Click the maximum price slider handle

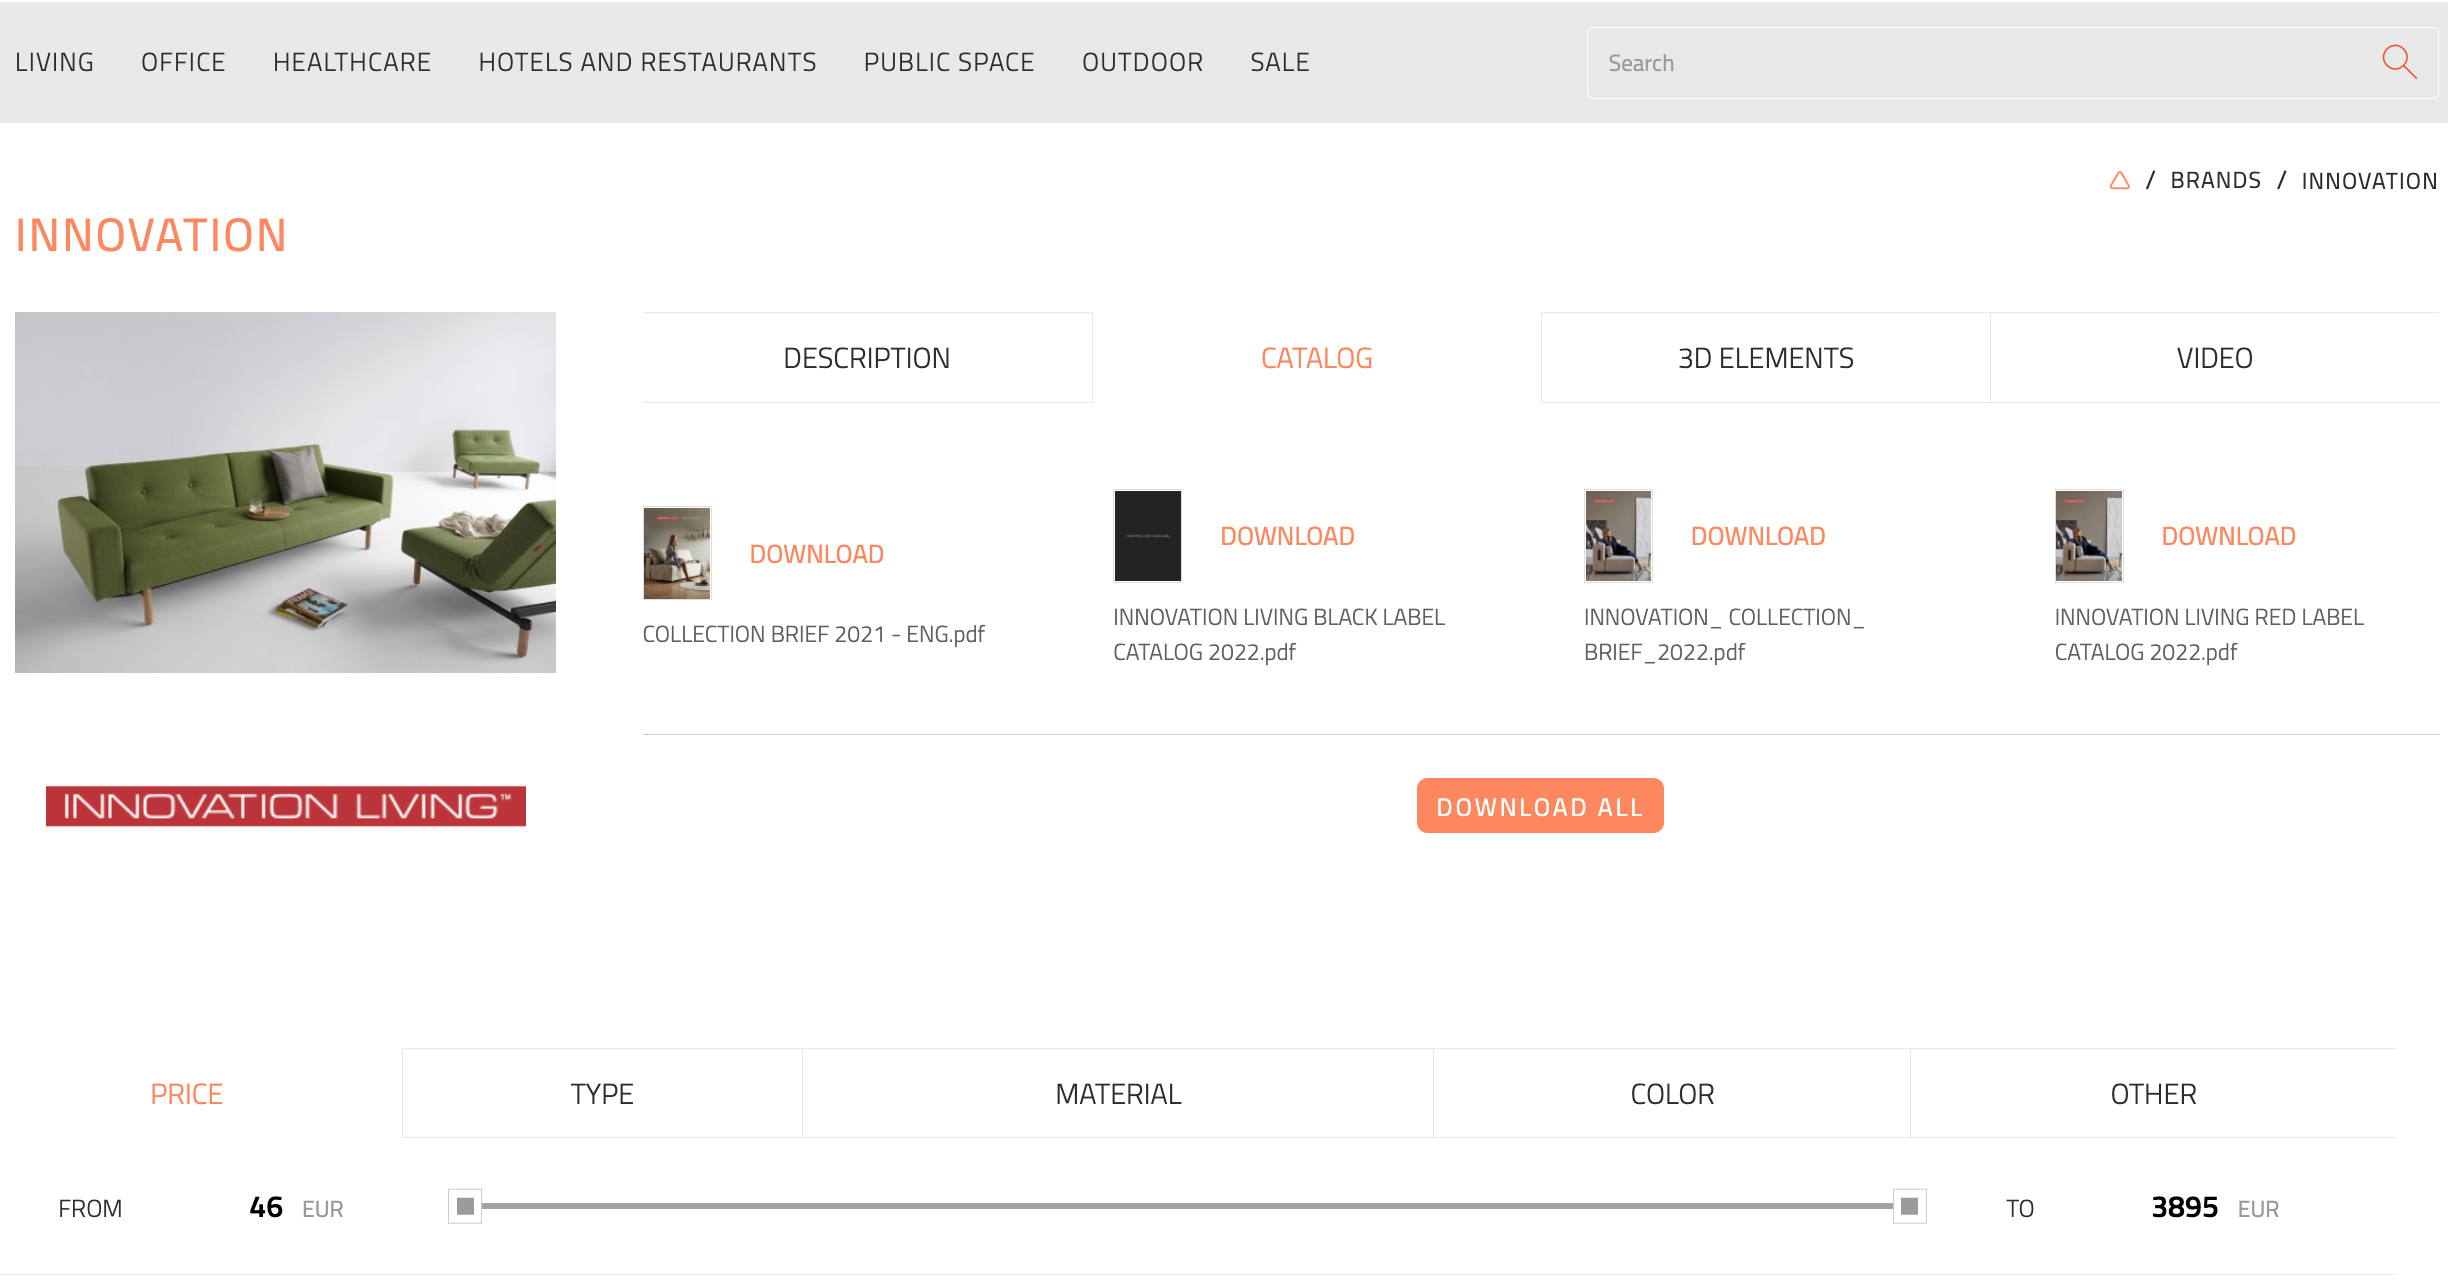click(x=1909, y=1206)
